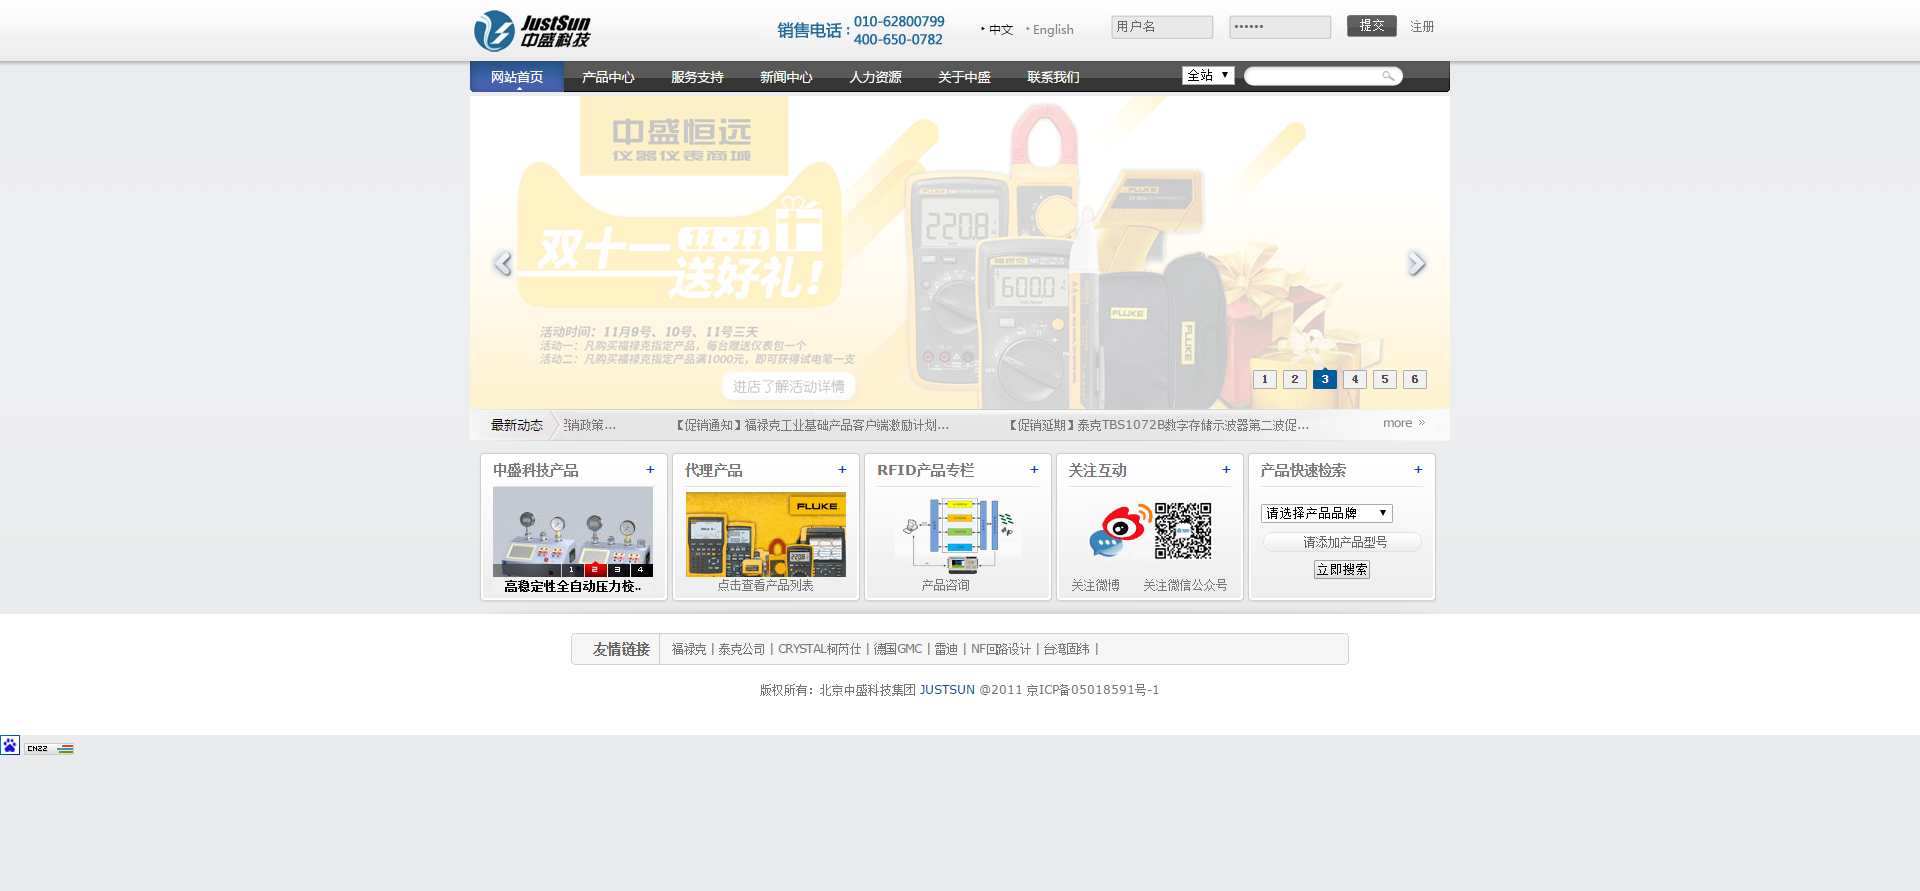Switch language to 中文

click(1001, 30)
